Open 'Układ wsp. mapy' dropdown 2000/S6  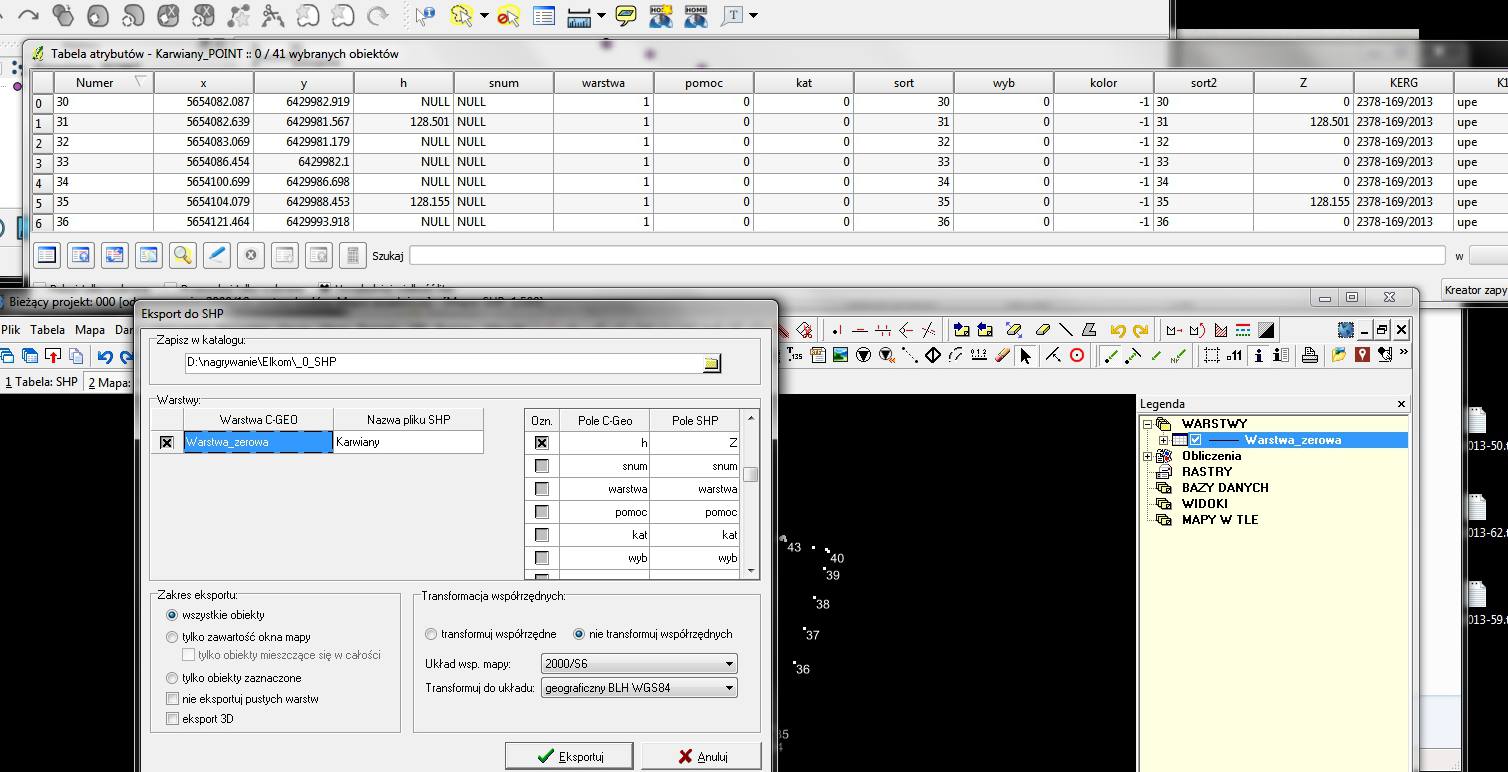click(x=639, y=663)
